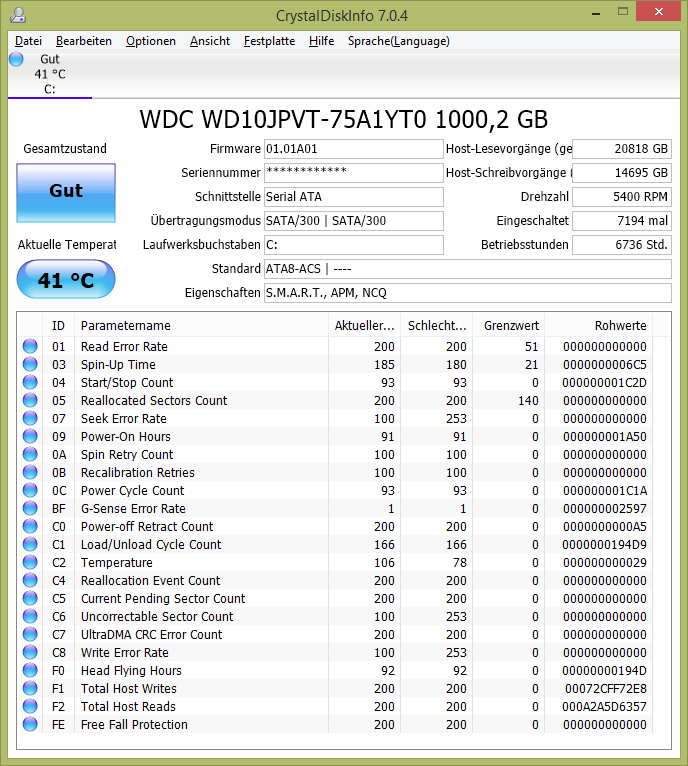Viewport: 688px width, 766px height.
Task: Click status orb for Head Flying Hours
Action: coord(30,670)
